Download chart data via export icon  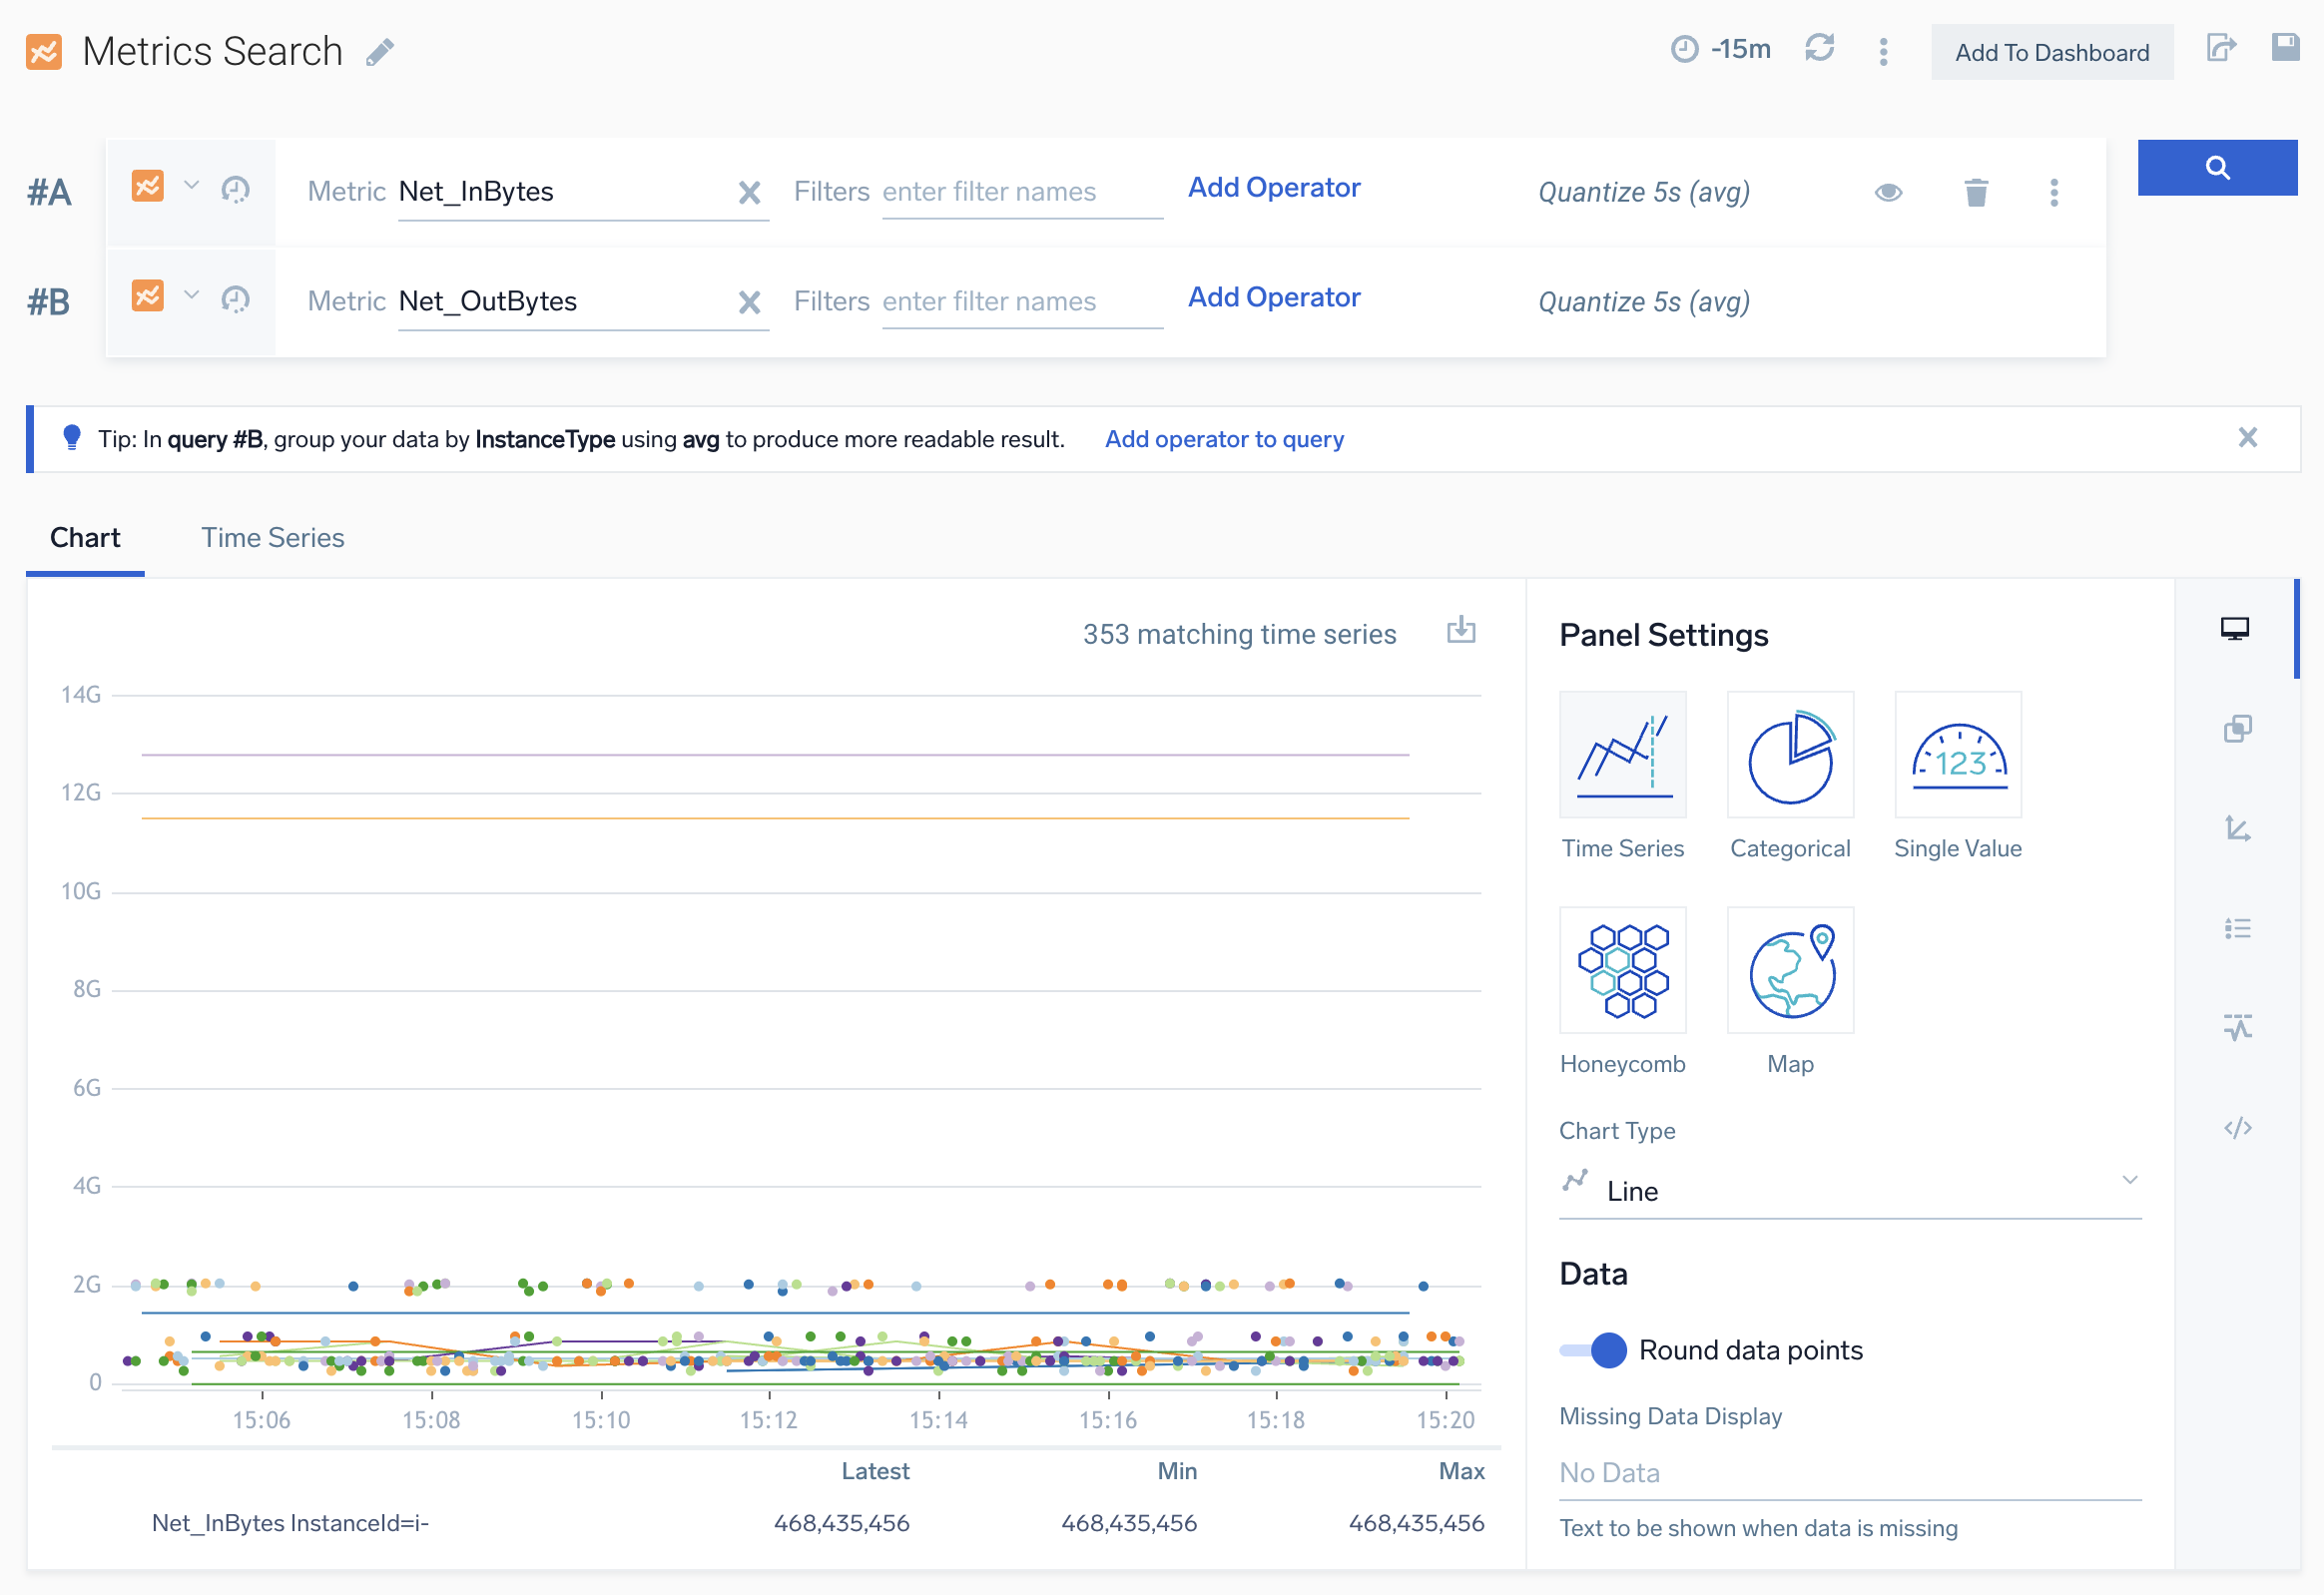(1460, 630)
